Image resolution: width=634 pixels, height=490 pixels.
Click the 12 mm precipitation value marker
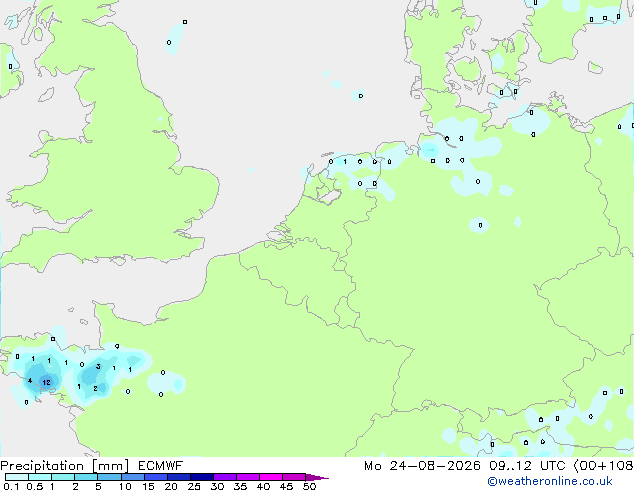(46, 382)
